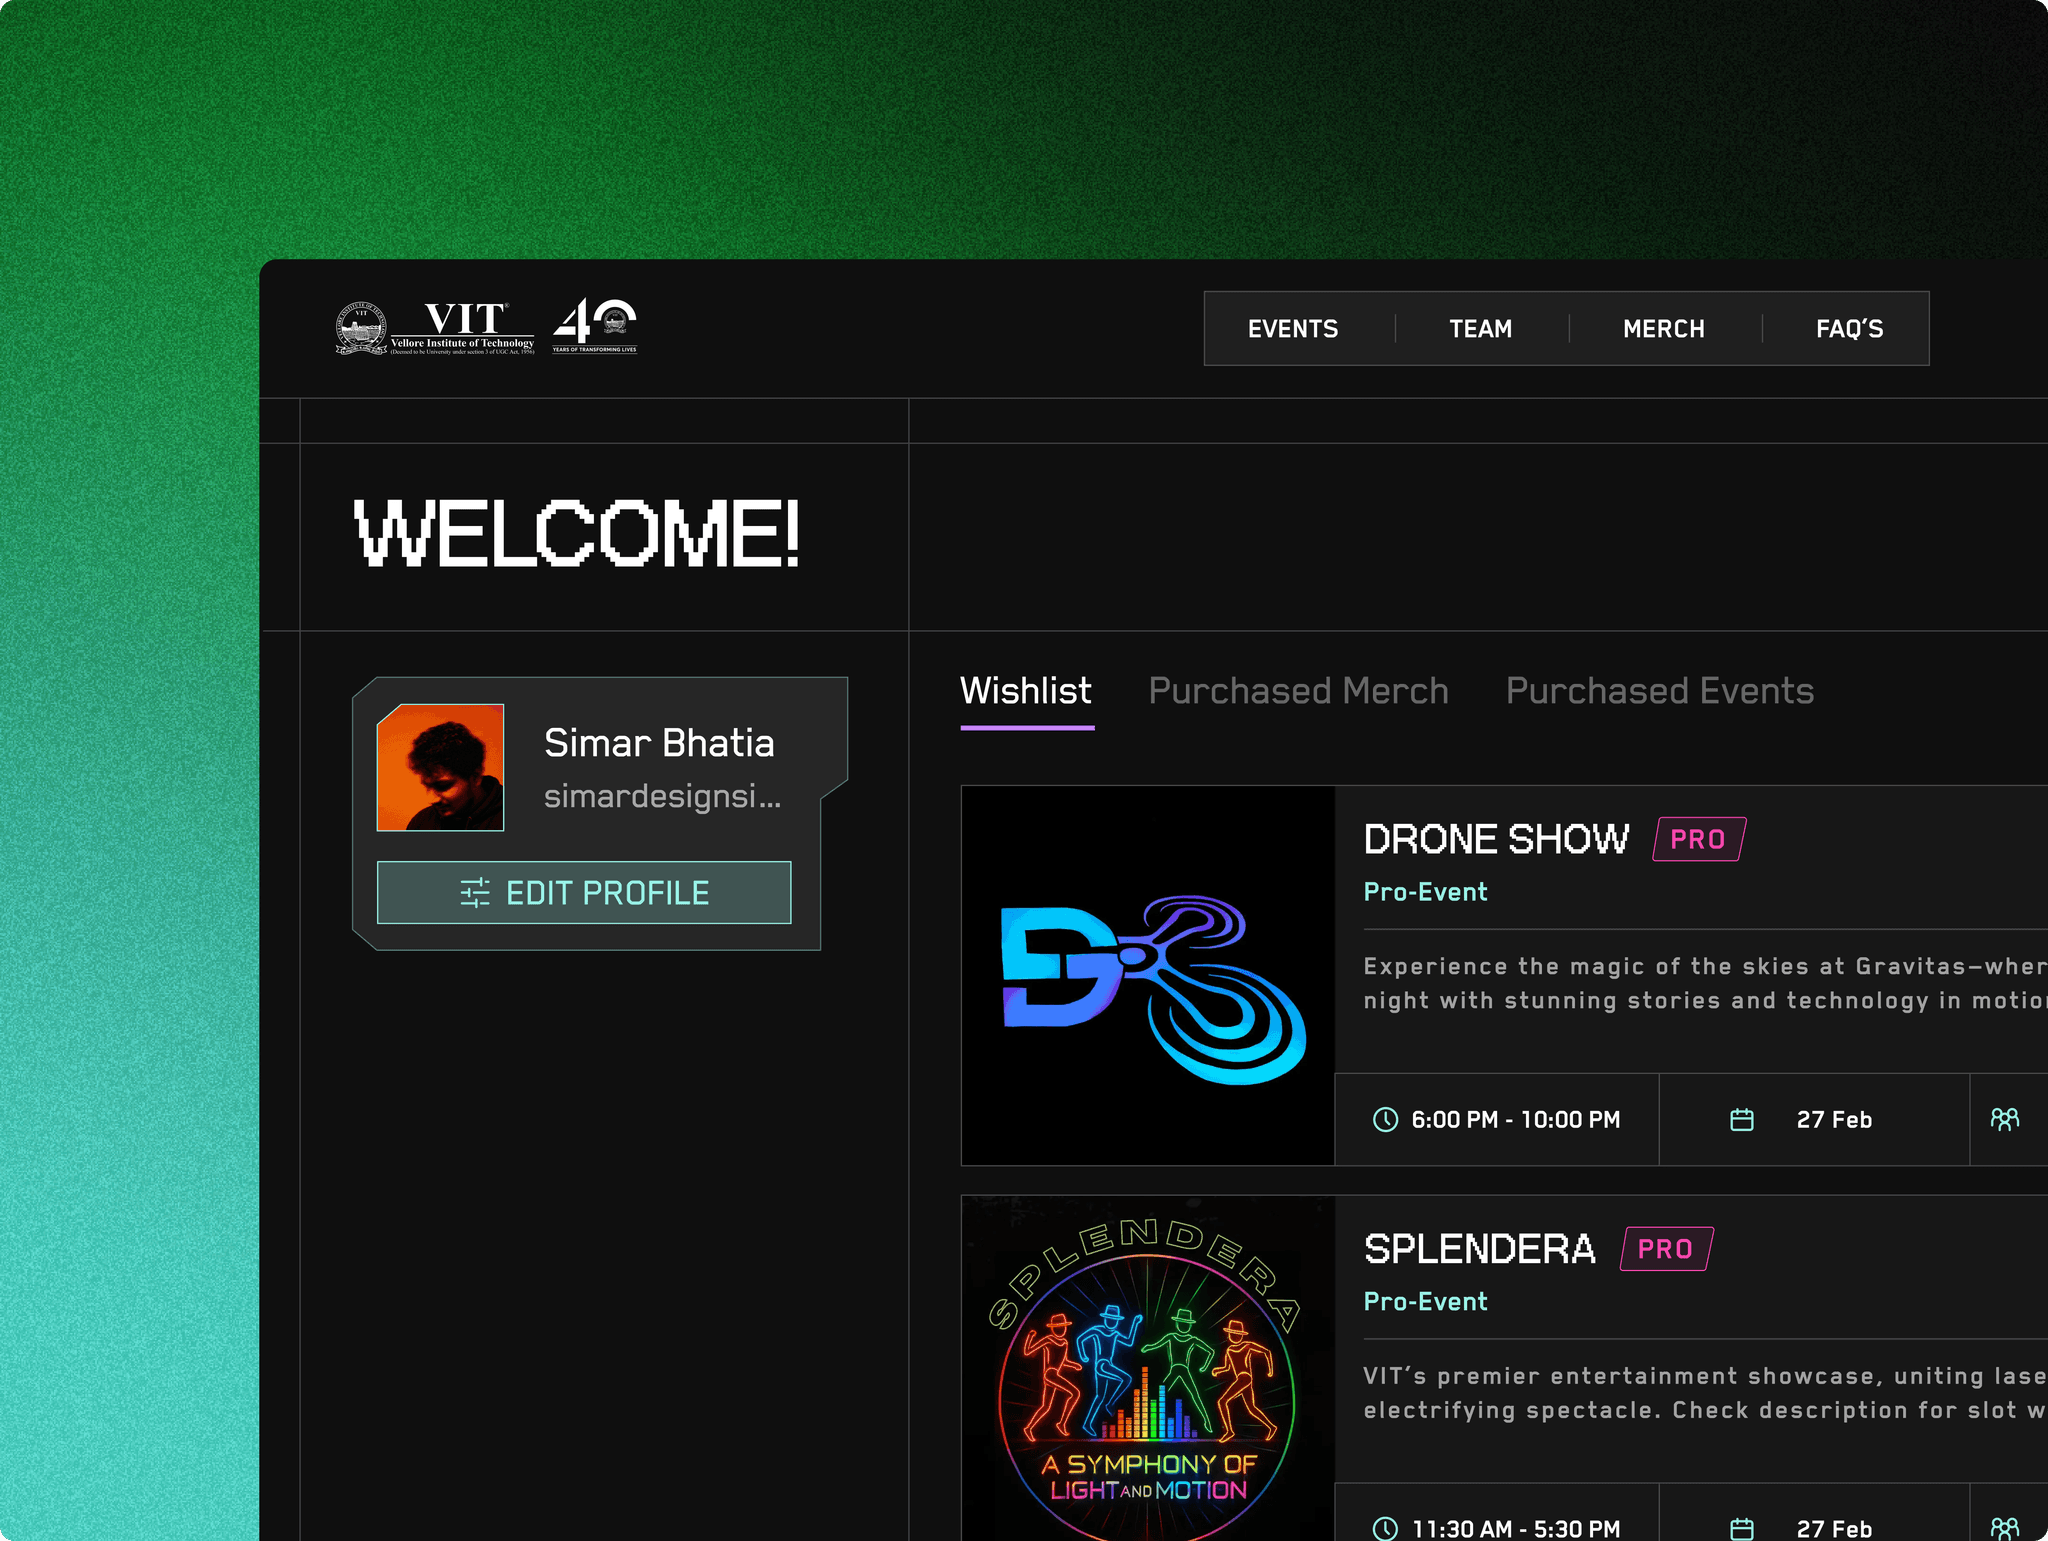Switch to the Purchased Events tab
This screenshot has height=1541, width=2048.
tap(1659, 691)
